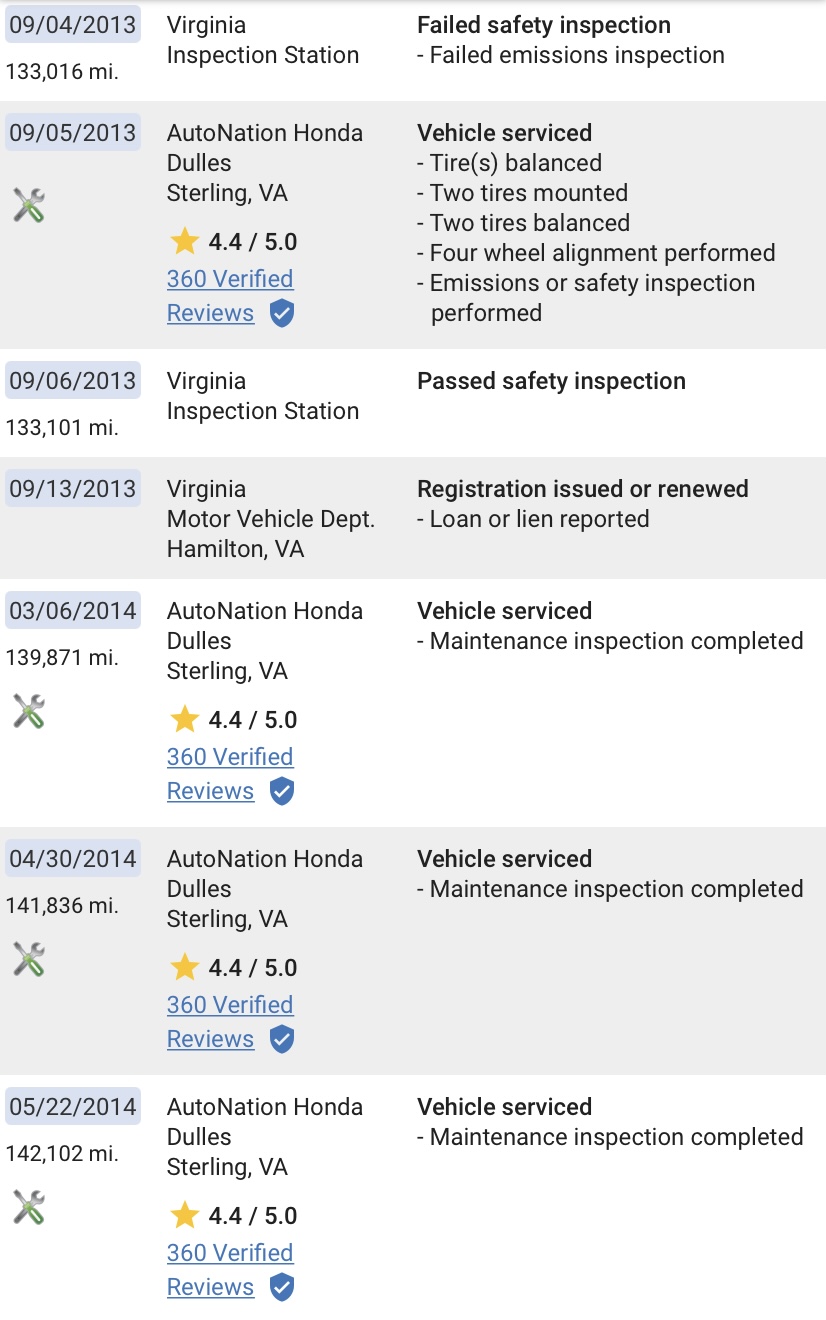
Task: Open 360 Verified Reviews link for 05/22/2014
Action: (x=230, y=1270)
